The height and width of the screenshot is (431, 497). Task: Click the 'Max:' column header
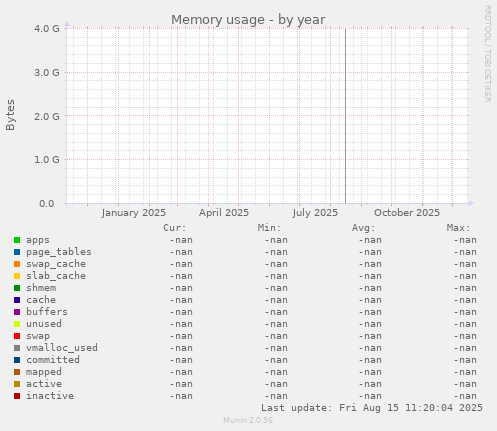[x=458, y=228]
